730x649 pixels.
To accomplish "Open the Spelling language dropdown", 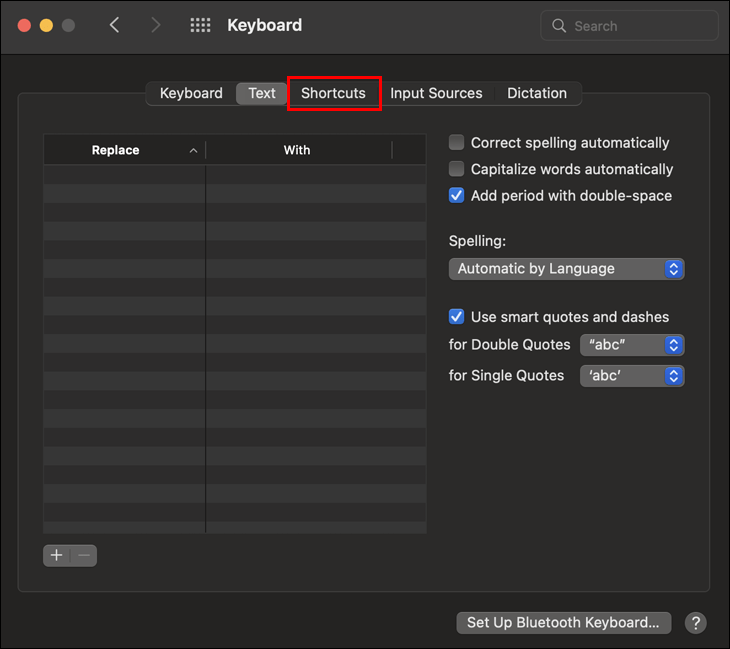I will click(x=566, y=269).
